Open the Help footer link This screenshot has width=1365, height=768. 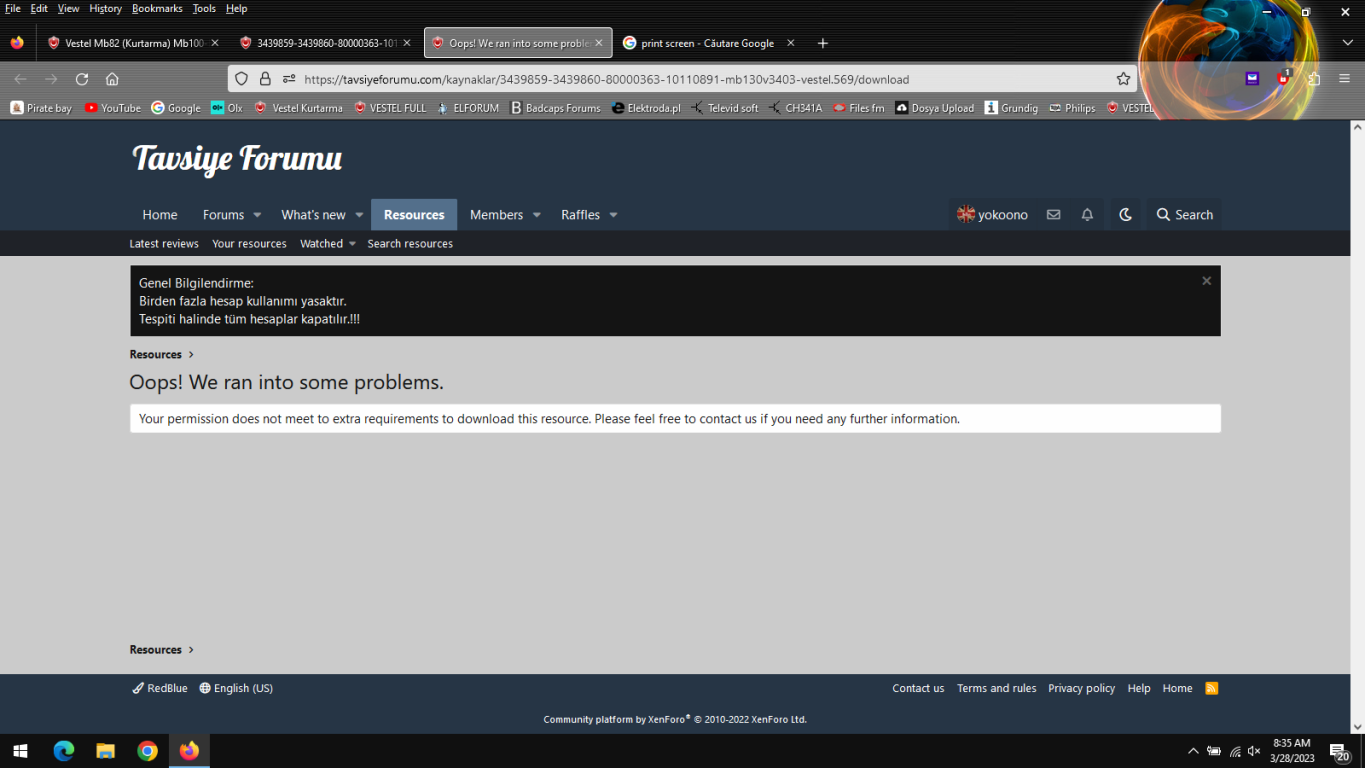pos(1139,688)
